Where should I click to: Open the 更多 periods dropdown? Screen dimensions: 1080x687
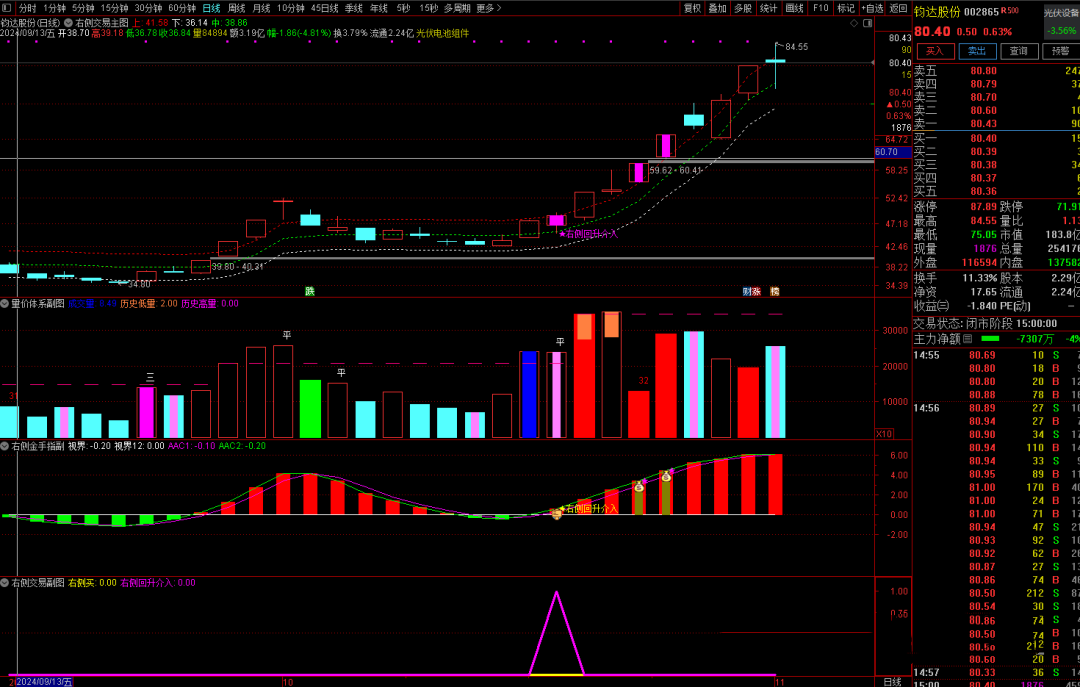tap(488, 8)
